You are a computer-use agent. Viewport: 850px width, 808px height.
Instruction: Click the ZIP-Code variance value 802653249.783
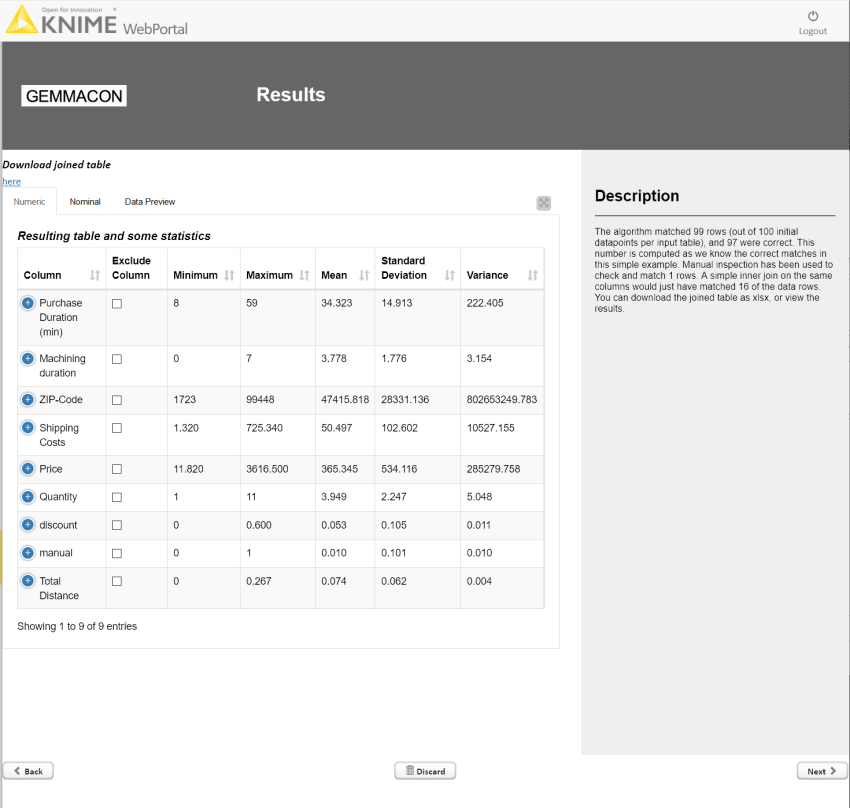tap(501, 399)
